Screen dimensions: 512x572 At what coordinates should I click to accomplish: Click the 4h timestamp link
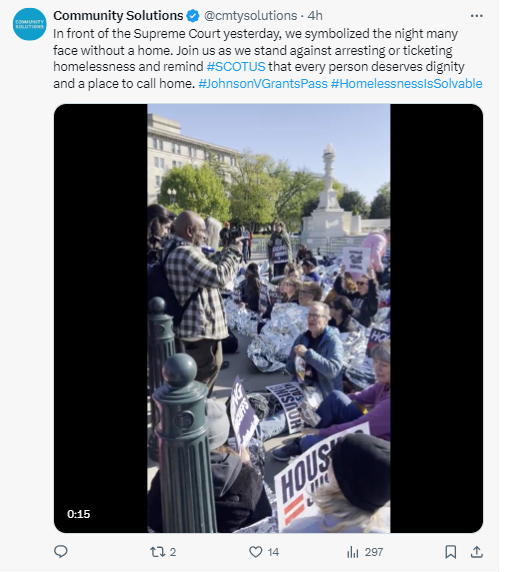click(315, 16)
